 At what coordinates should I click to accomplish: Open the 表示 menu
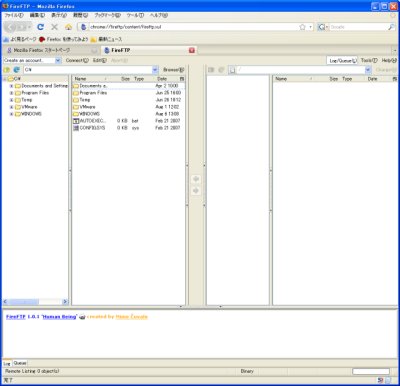pyautogui.click(x=59, y=15)
